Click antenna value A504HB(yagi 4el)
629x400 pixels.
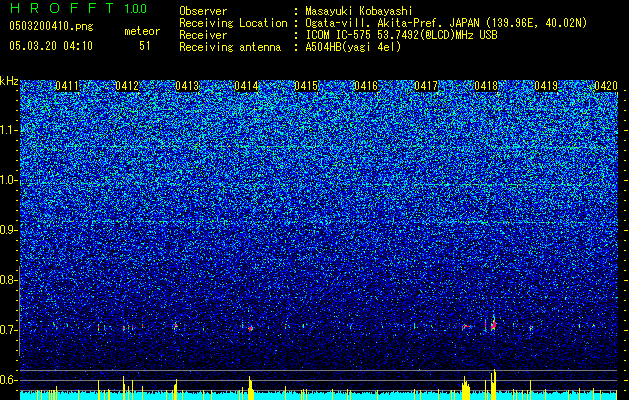click(x=353, y=47)
